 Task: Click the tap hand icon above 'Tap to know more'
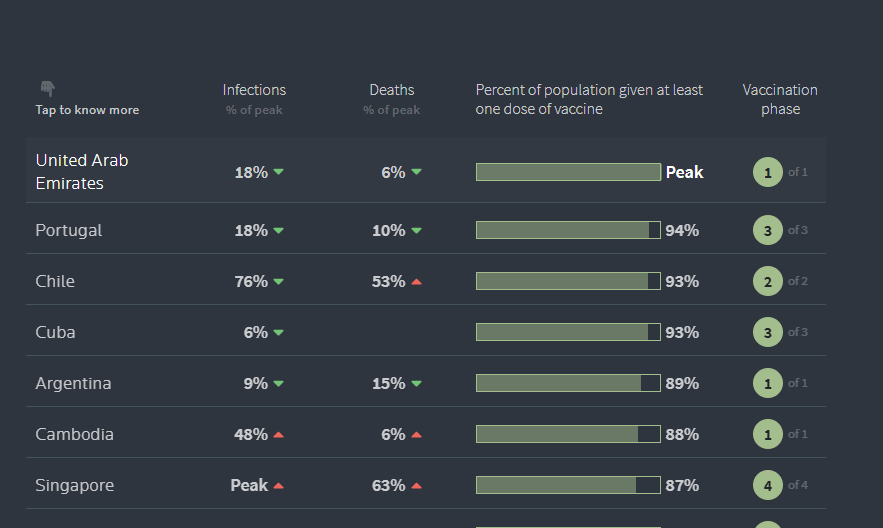(x=47, y=89)
